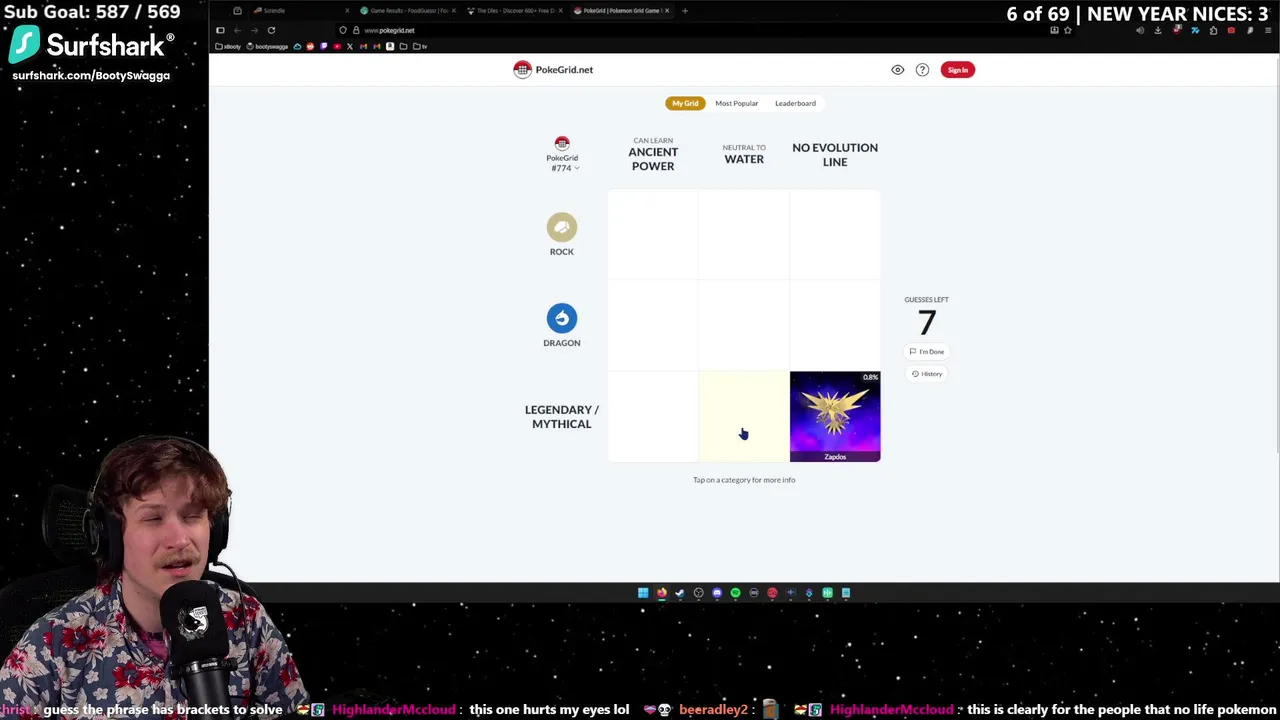Tap the Legendary / Mythical row label
This screenshot has height=720, width=1280.
pos(562,416)
